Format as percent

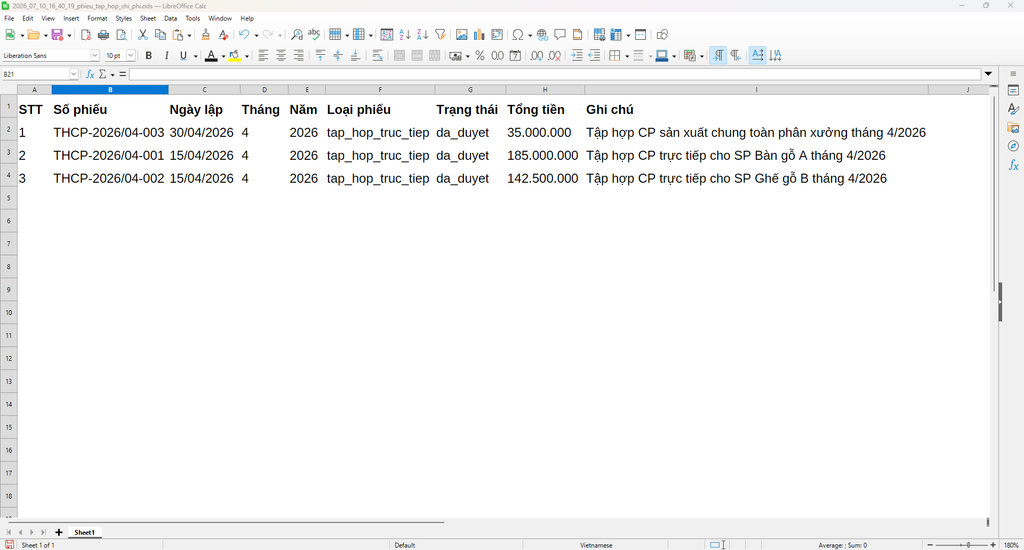click(x=480, y=56)
